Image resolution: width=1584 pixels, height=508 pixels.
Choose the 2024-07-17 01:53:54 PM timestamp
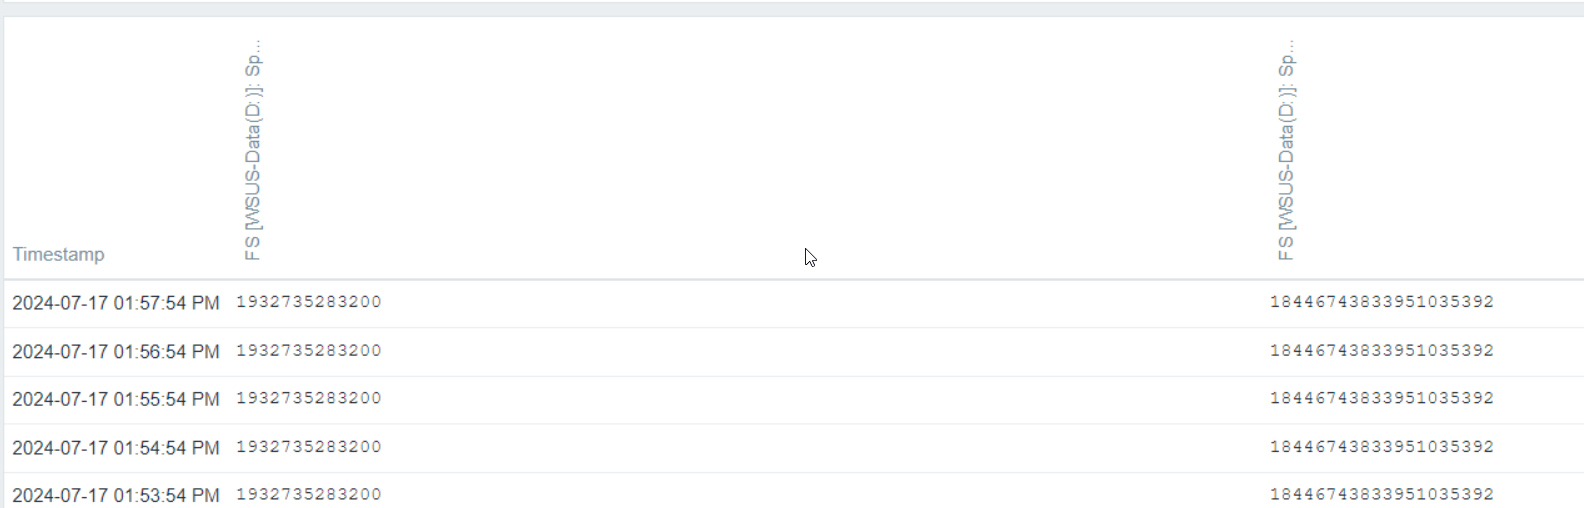click(116, 495)
